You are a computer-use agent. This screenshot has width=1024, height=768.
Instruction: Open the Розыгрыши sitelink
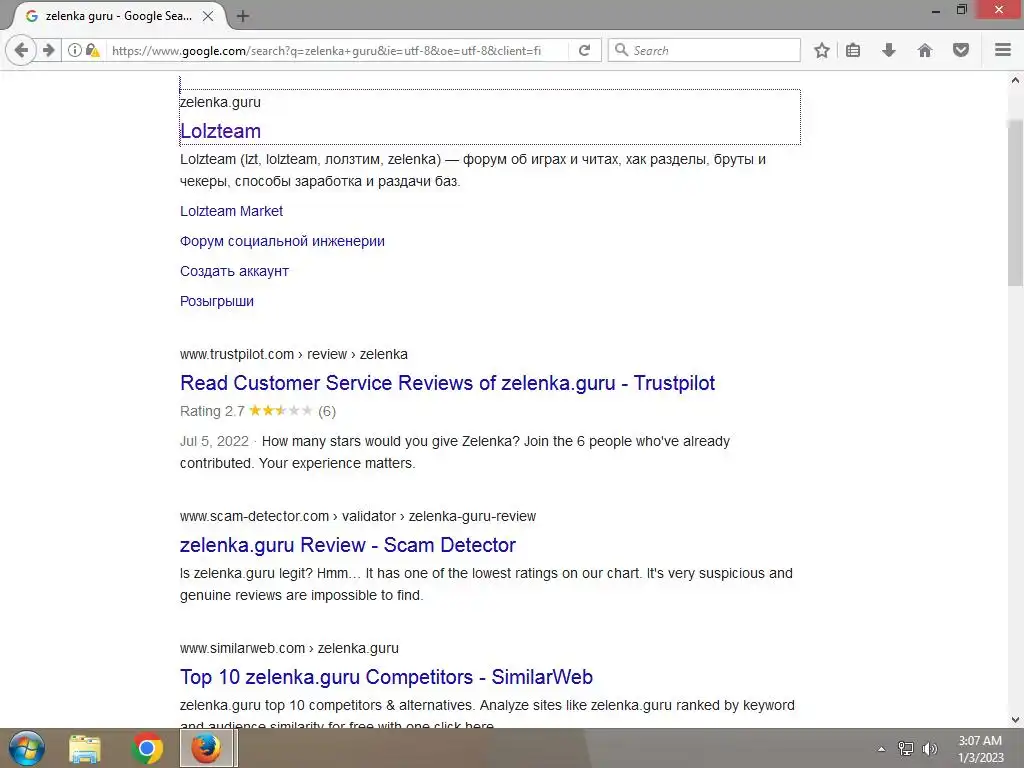[x=217, y=301]
